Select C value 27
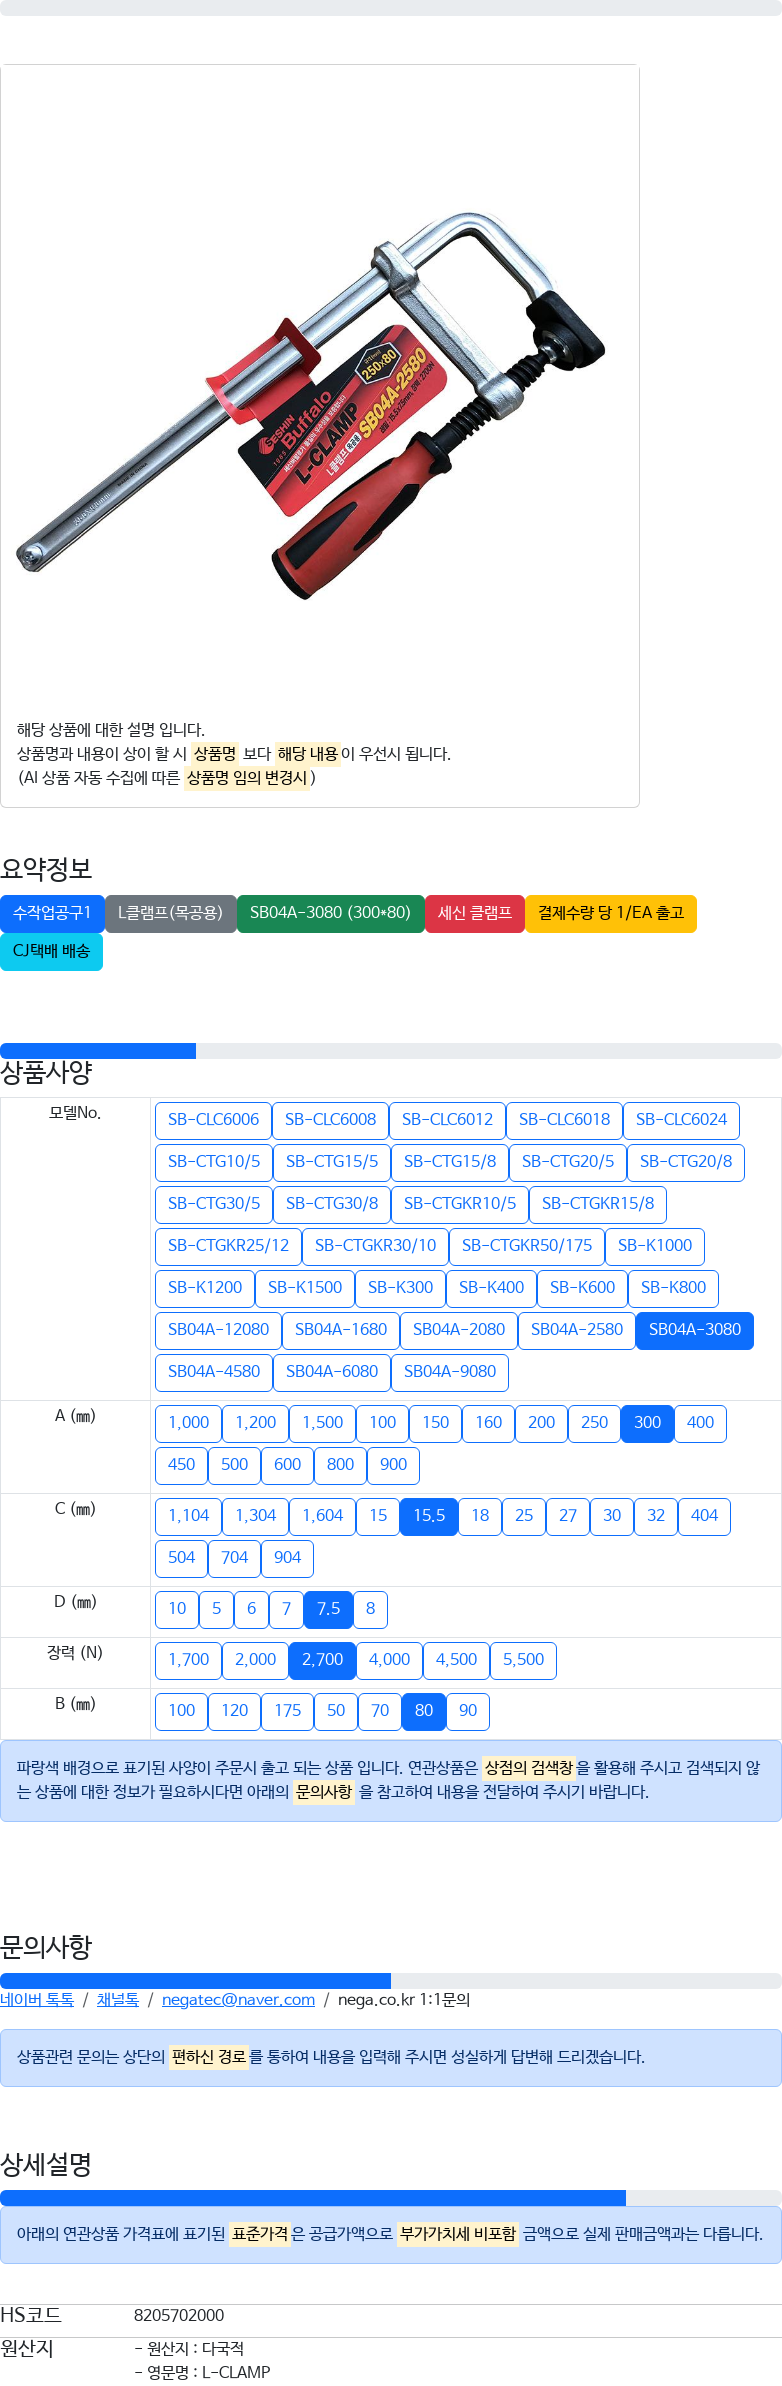Viewport: 782px width, 2386px height. [568, 1516]
